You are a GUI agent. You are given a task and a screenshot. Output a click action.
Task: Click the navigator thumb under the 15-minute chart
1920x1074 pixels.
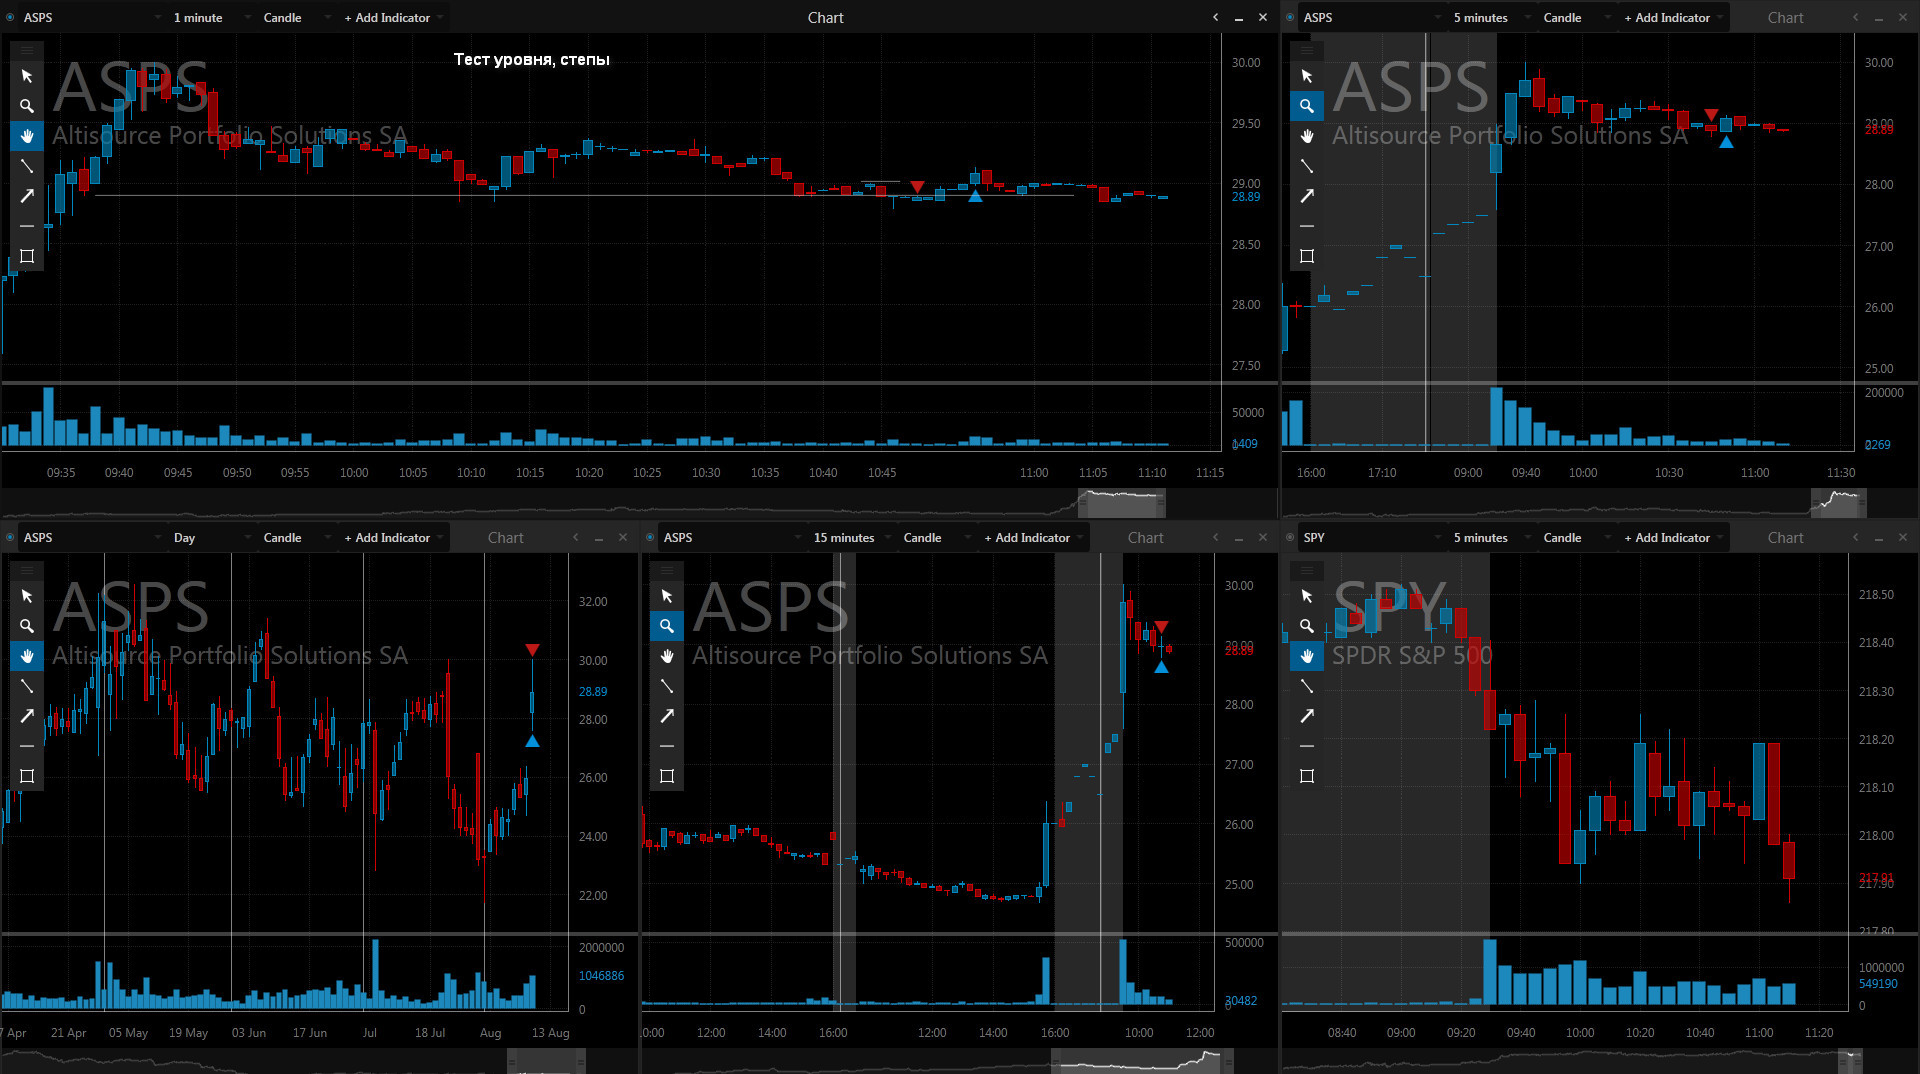click(x=1142, y=1061)
